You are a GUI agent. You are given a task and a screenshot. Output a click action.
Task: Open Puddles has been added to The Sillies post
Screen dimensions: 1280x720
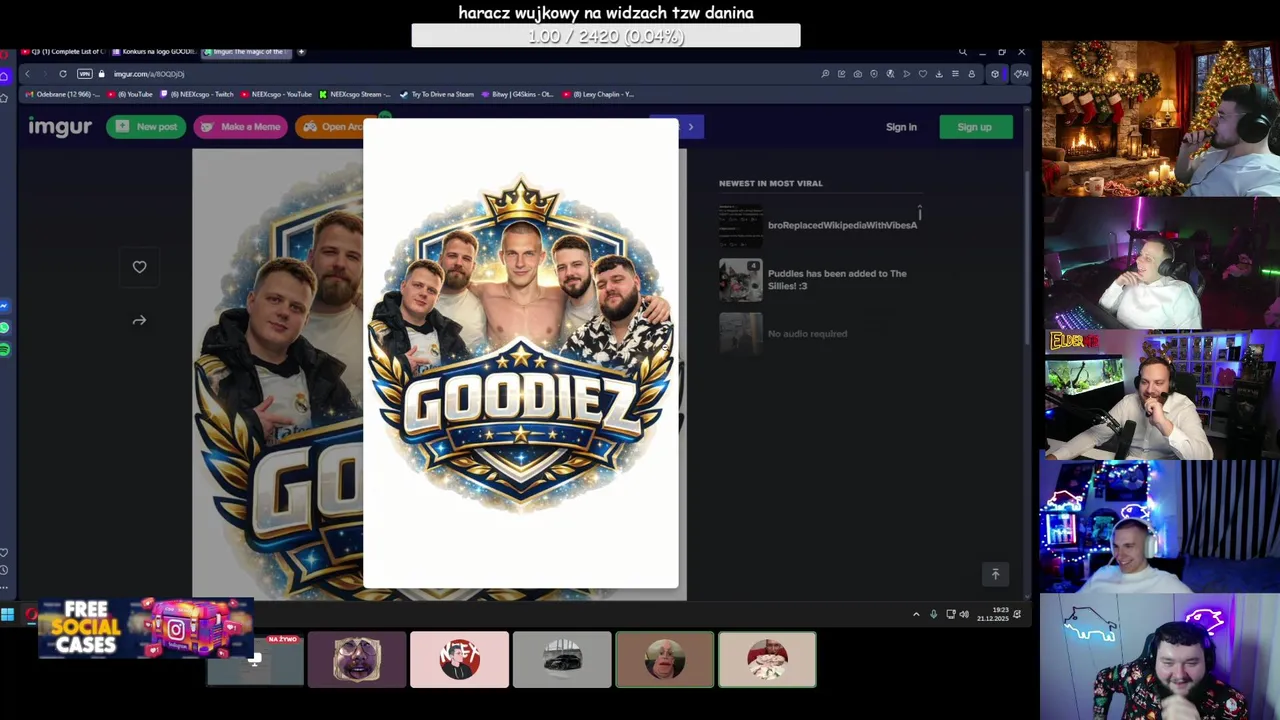point(837,279)
